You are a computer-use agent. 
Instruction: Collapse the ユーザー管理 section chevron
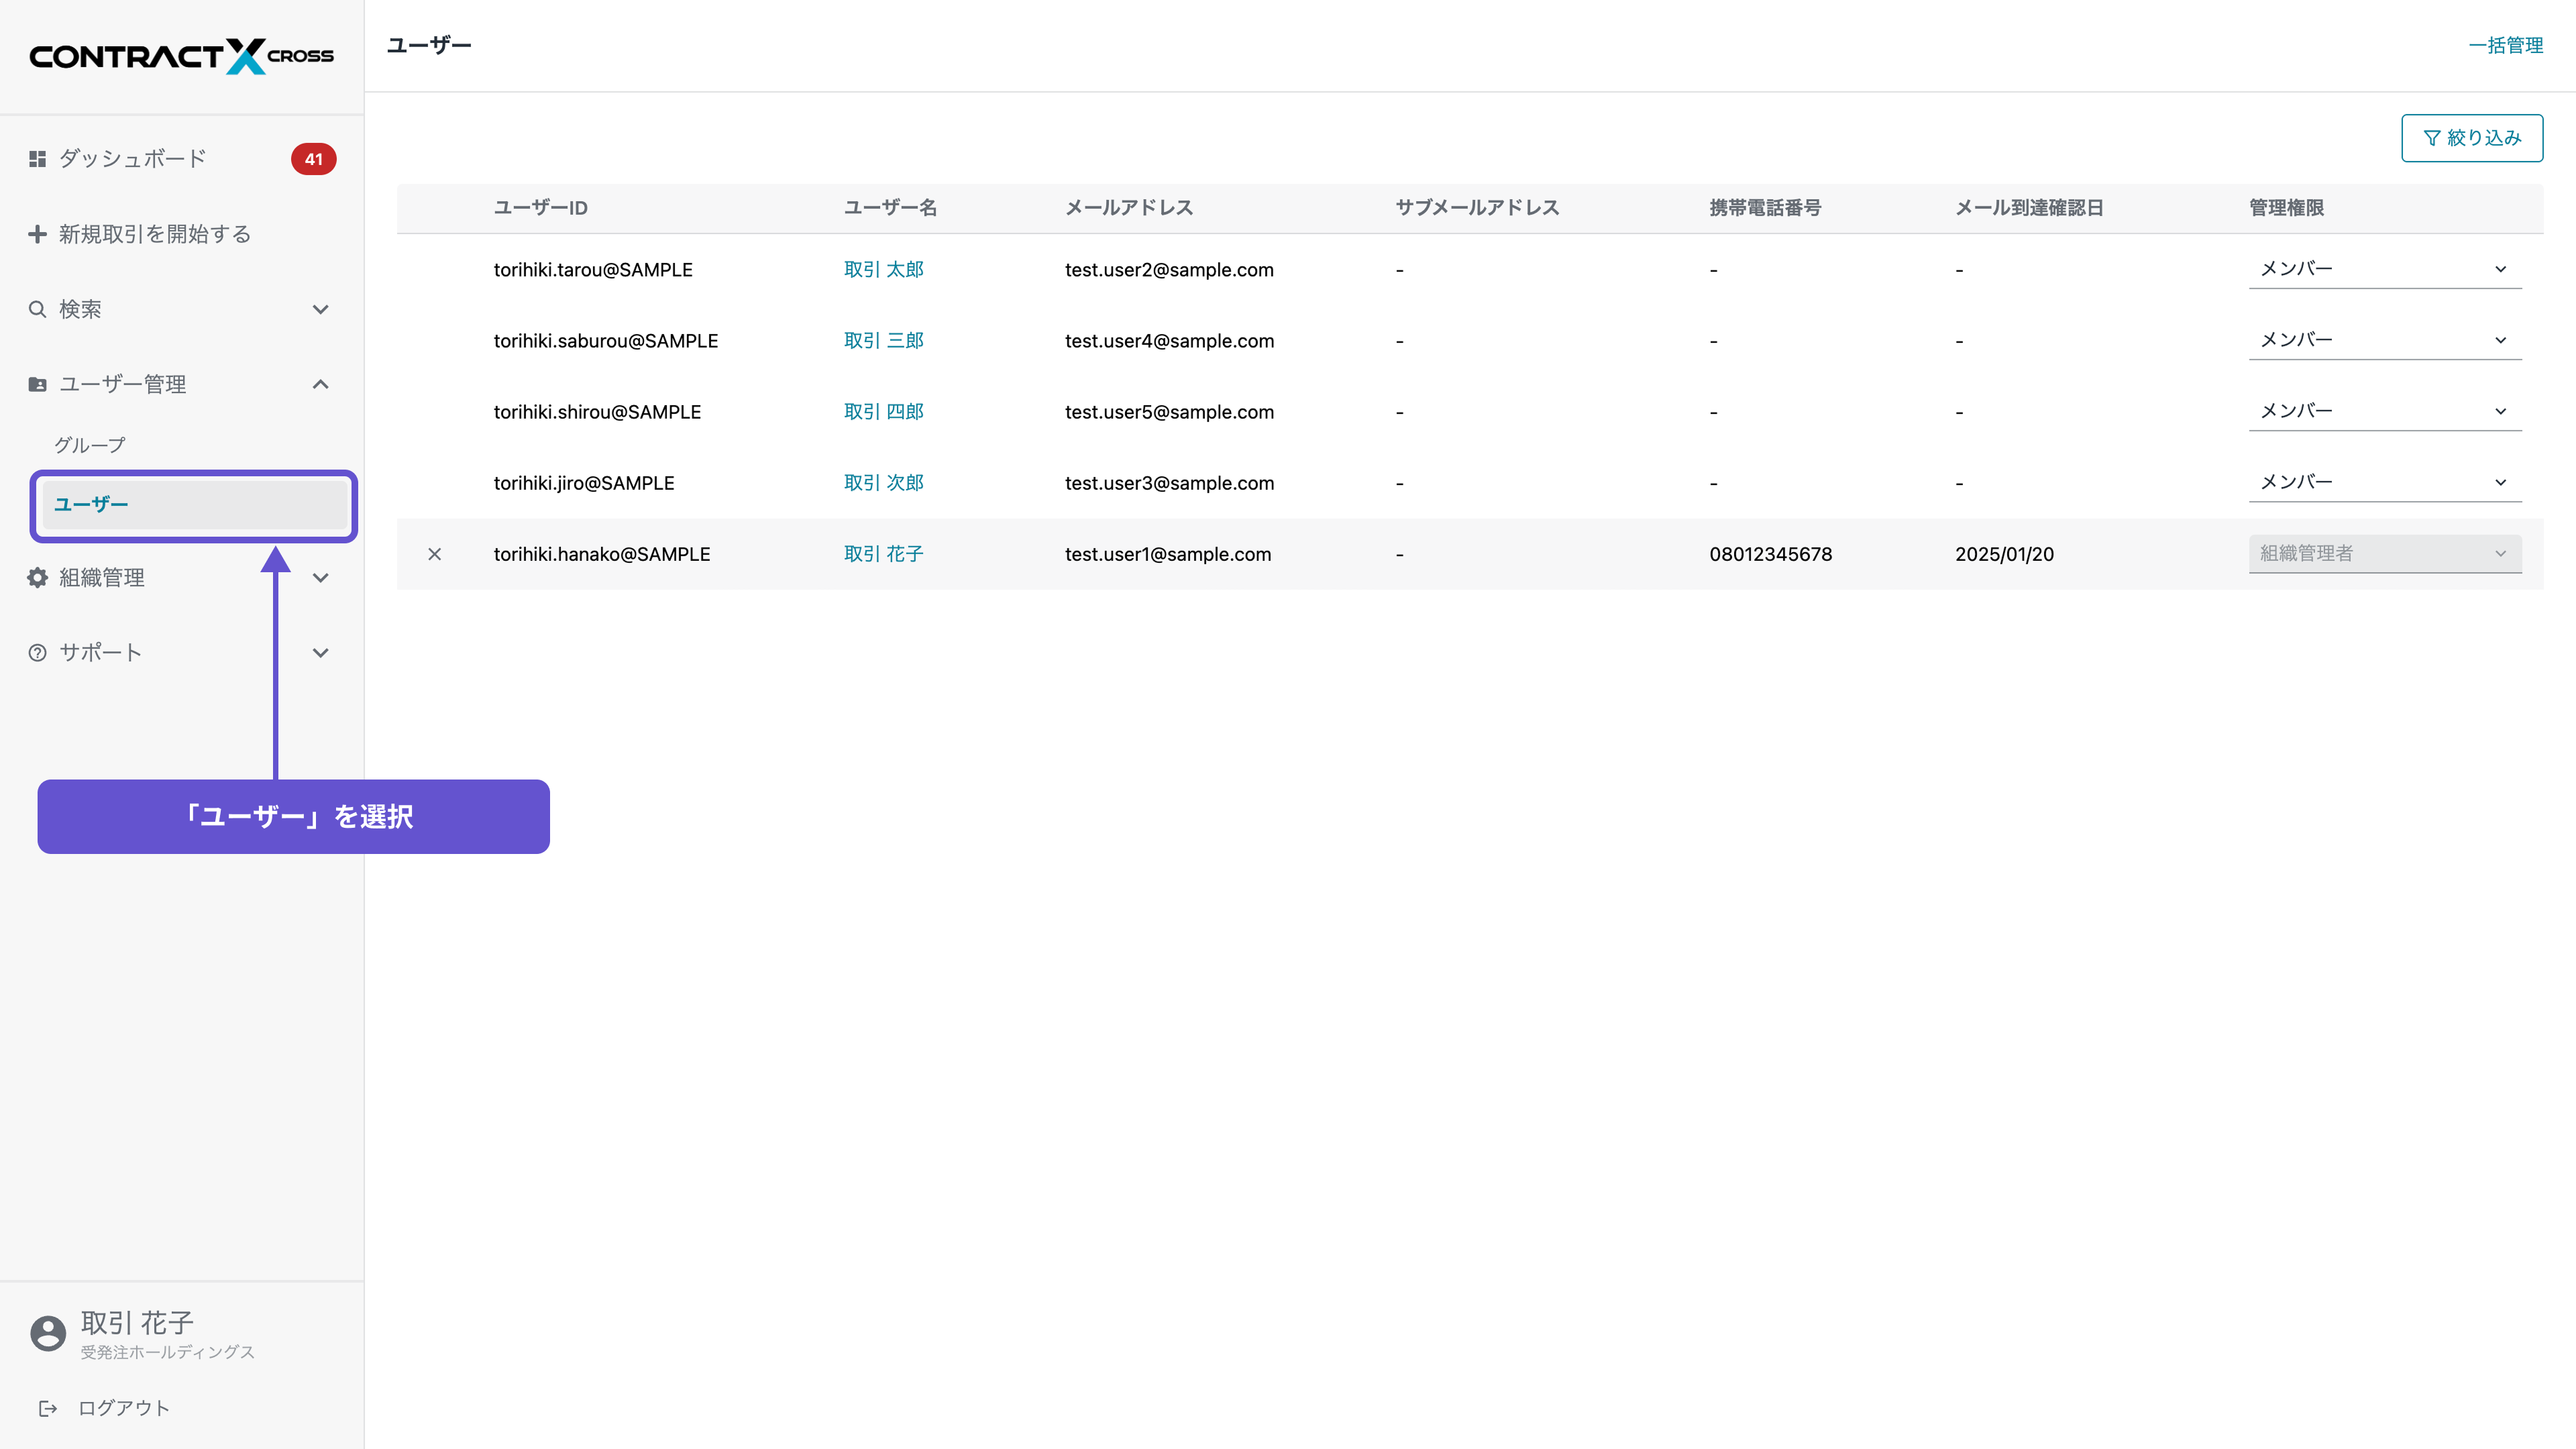click(x=320, y=384)
